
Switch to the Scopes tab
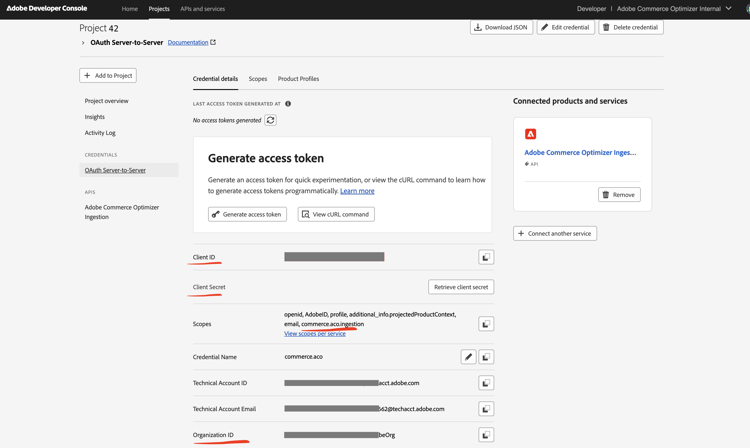(x=258, y=79)
